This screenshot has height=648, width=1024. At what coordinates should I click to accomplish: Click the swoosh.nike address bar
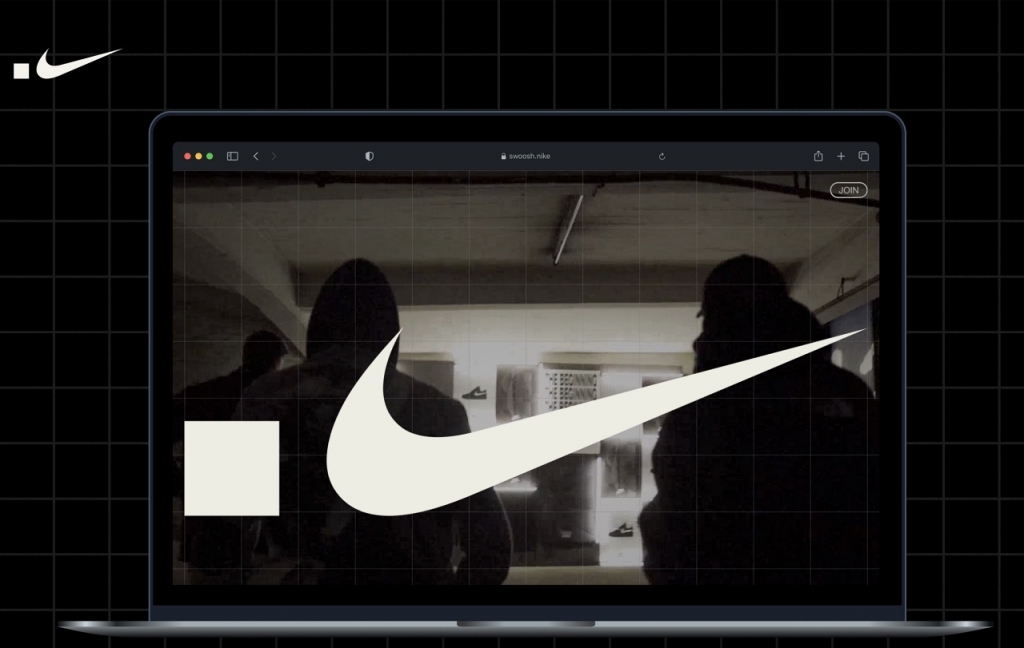click(526, 156)
